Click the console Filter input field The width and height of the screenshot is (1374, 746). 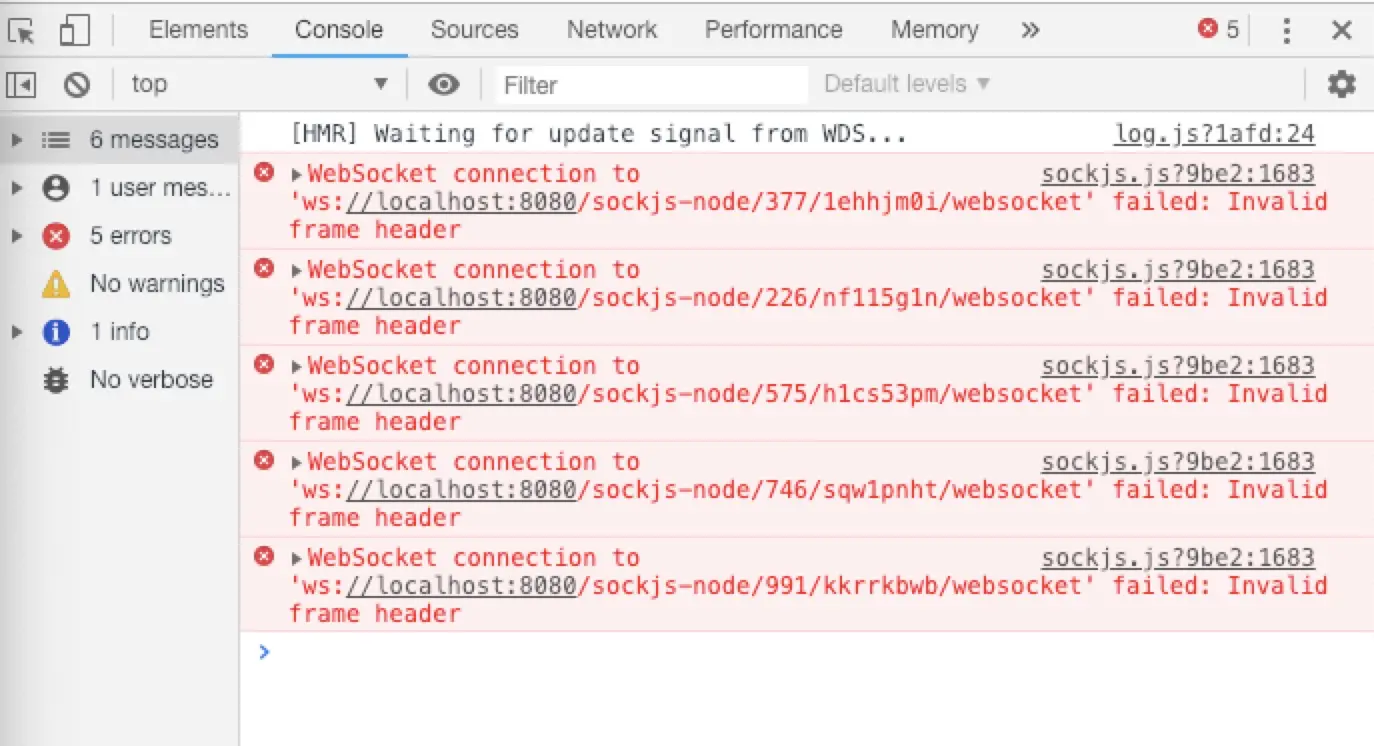[x=652, y=85]
